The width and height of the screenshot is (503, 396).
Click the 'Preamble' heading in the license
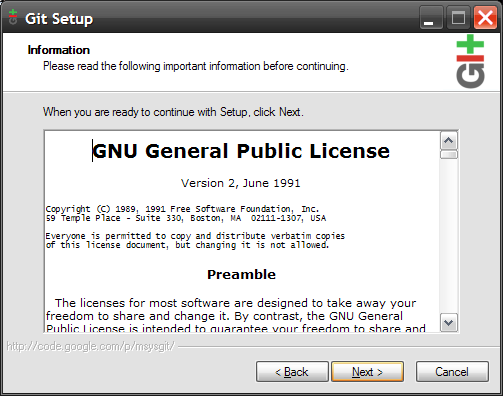click(x=241, y=274)
